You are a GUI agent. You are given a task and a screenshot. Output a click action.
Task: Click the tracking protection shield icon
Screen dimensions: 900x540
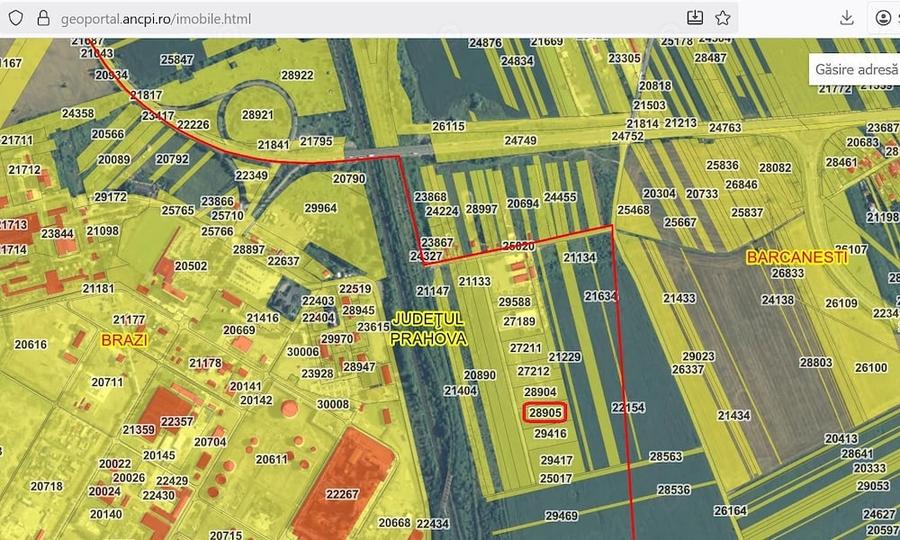16,18
